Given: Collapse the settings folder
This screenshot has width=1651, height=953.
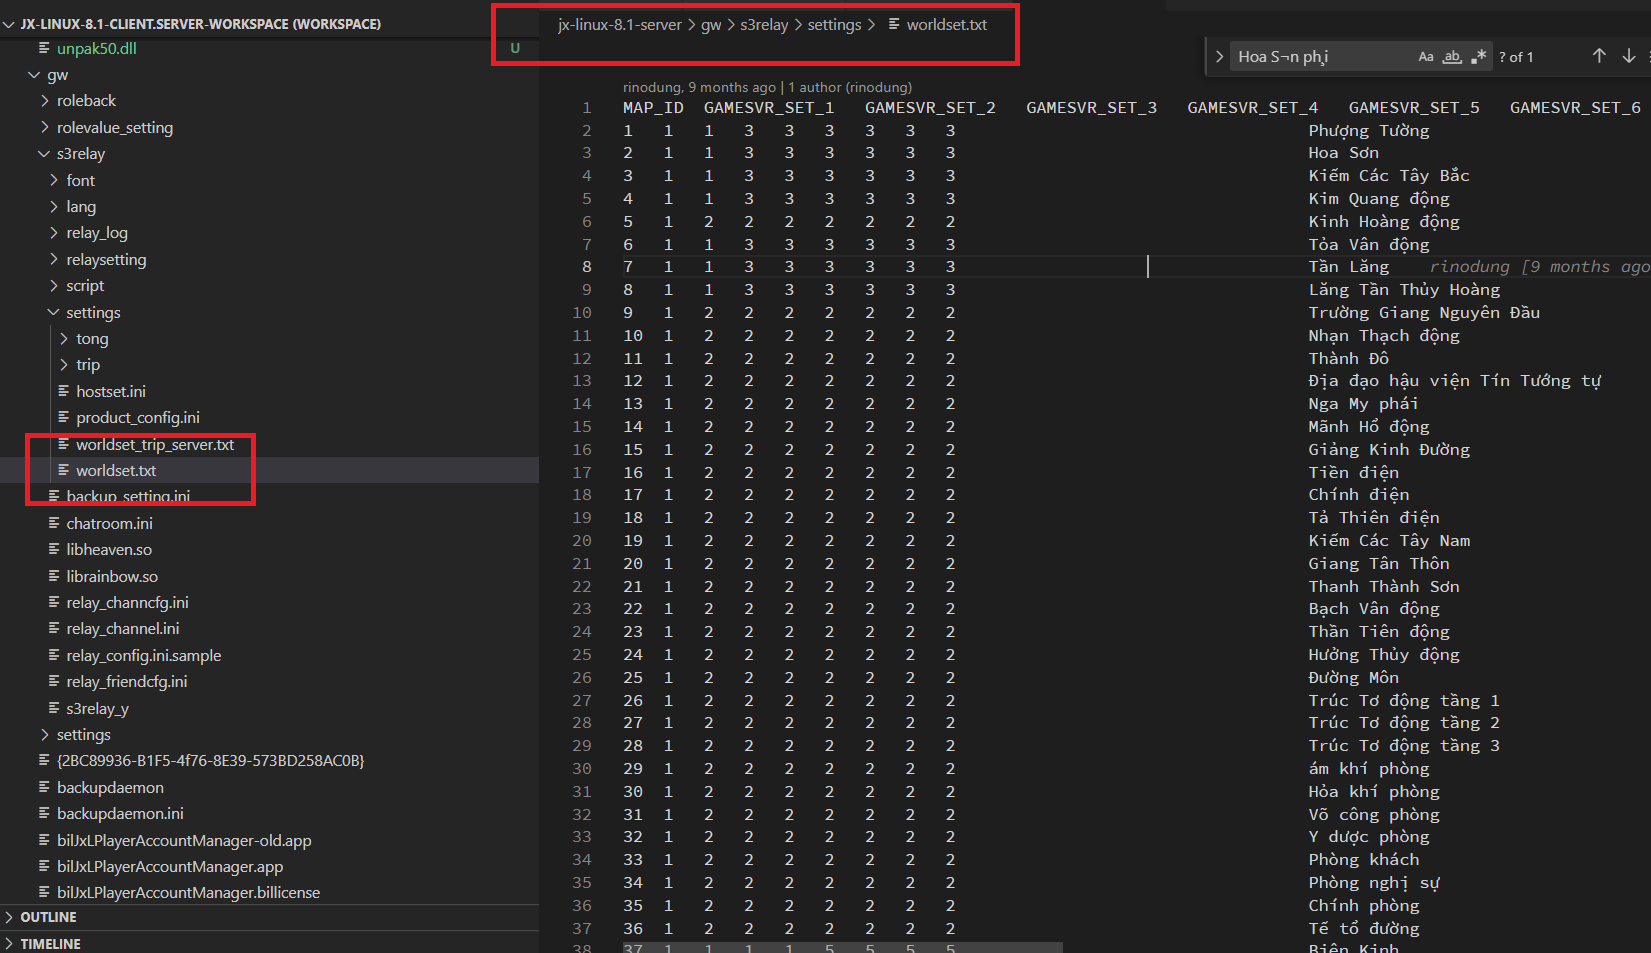Looking at the screenshot, I should pos(53,312).
